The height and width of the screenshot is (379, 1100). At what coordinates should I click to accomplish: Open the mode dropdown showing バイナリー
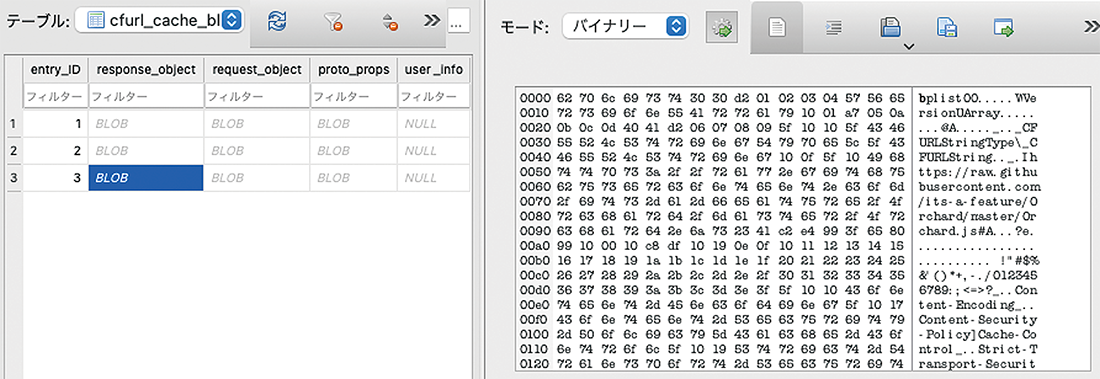tap(626, 27)
